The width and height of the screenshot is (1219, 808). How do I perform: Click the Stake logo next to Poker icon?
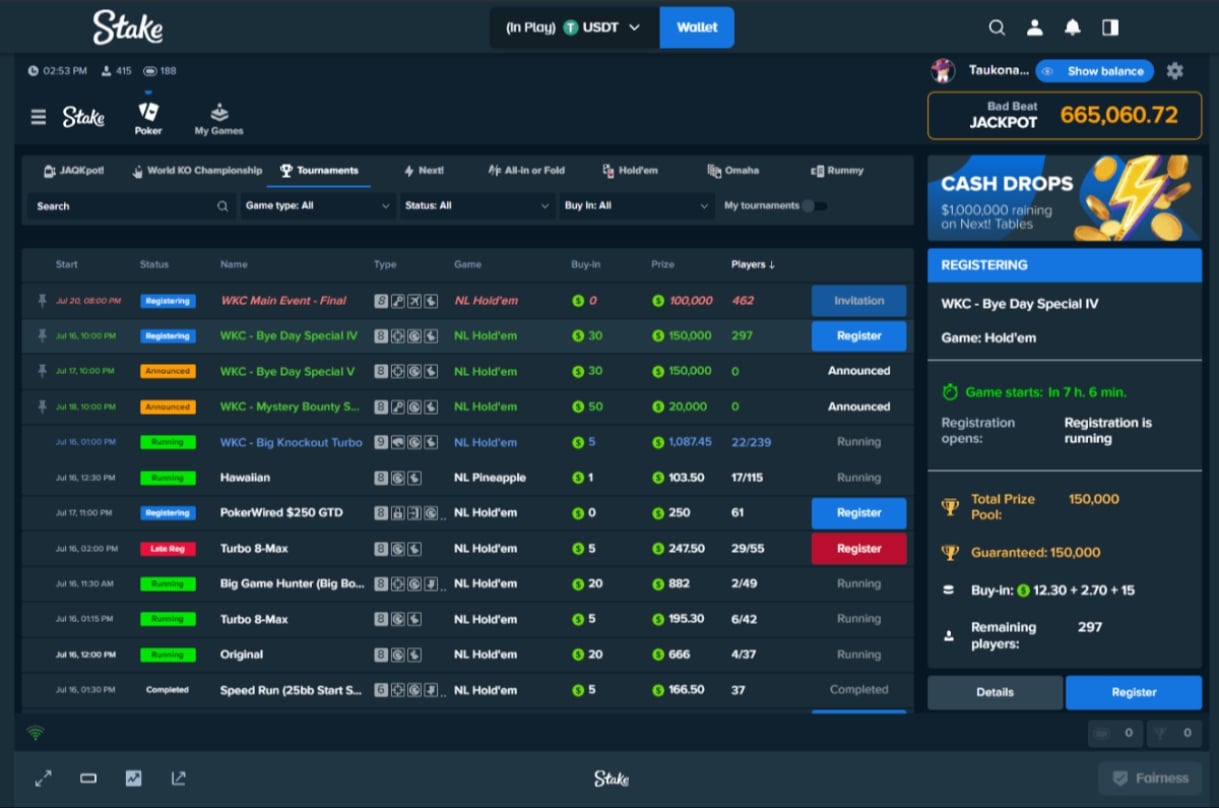pyautogui.click(x=83, y=117)
